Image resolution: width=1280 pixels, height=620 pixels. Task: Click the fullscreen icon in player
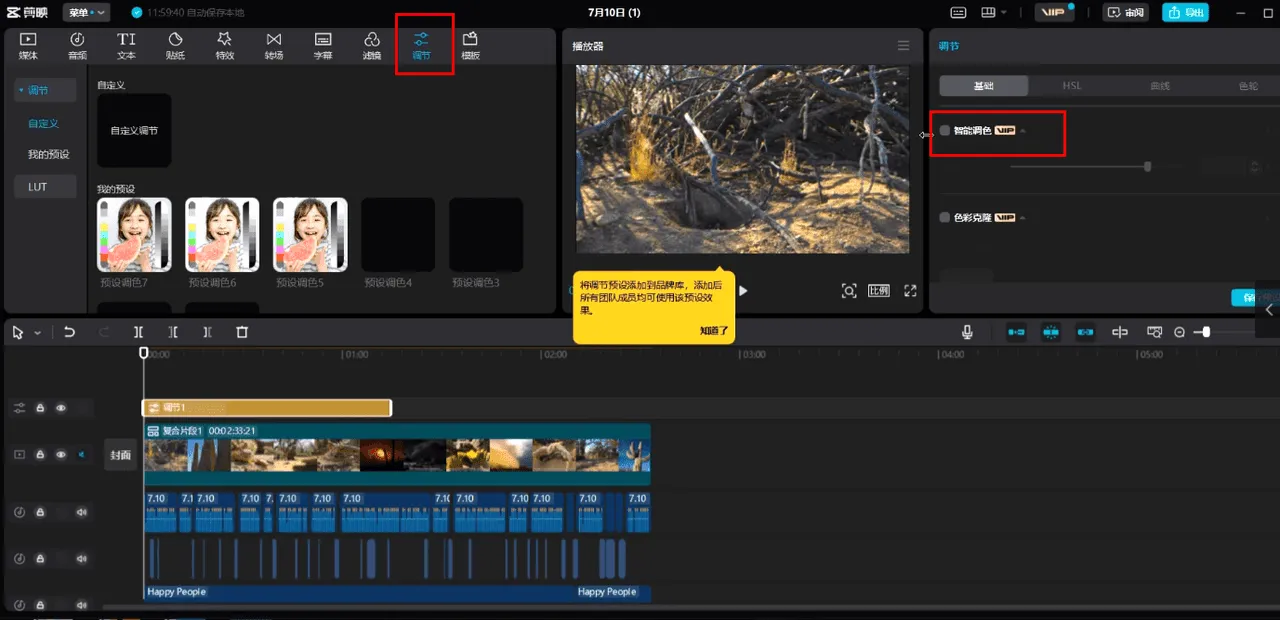click(910, 291)
